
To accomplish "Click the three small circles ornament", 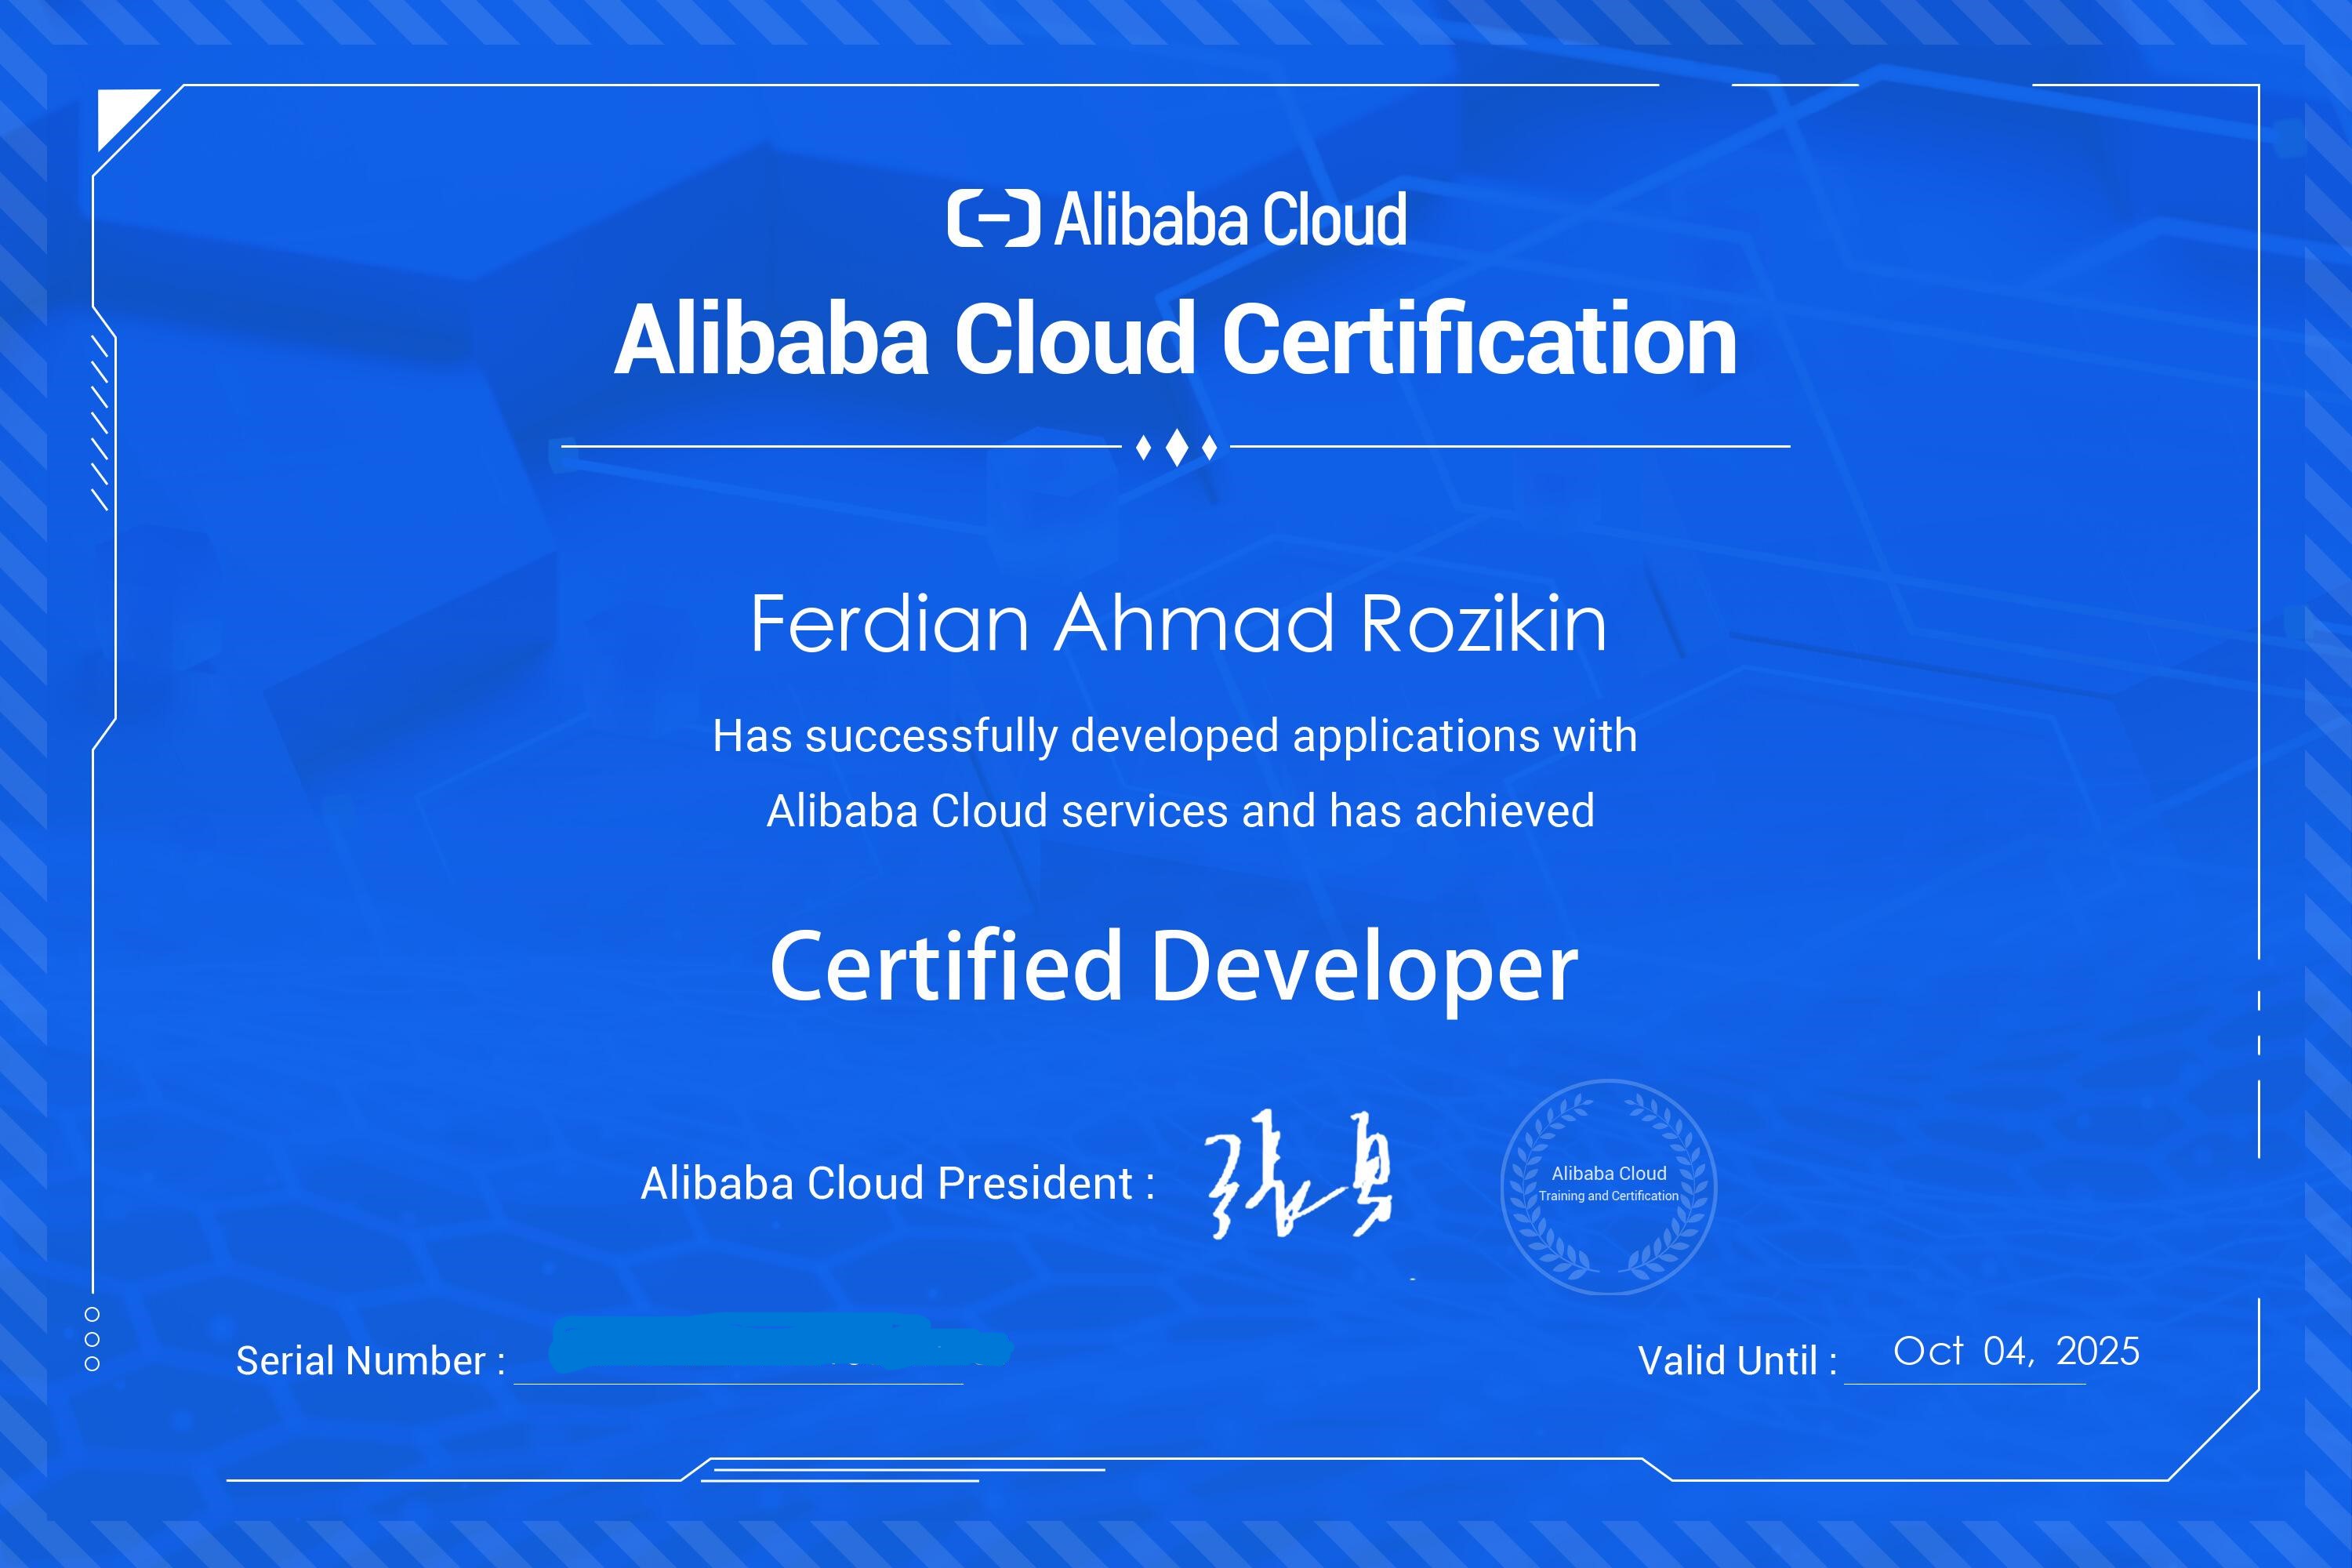I will 92,1339.
